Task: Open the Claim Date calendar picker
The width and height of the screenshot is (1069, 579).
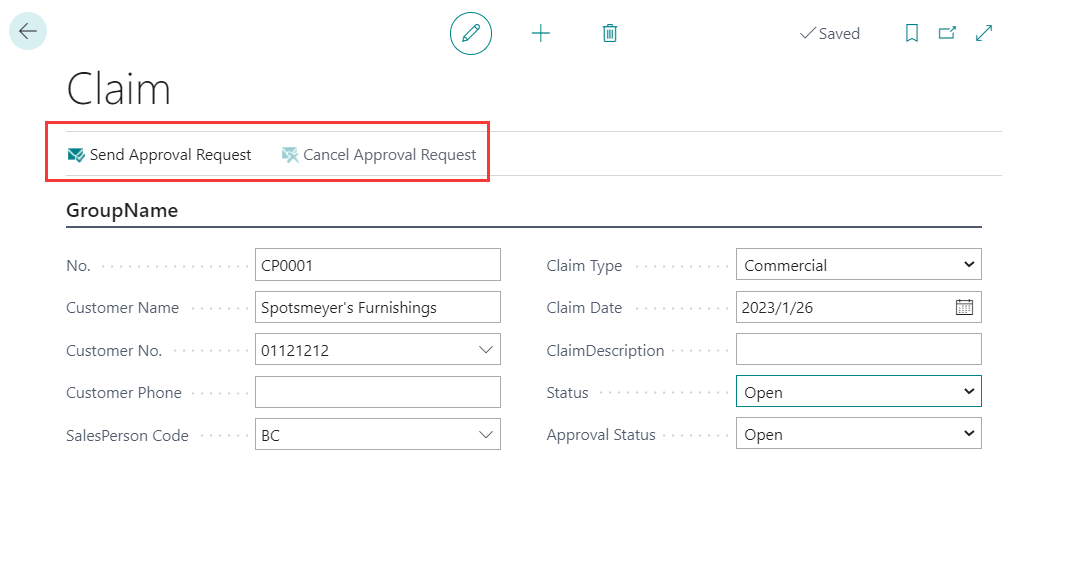Action: coord(964,307)
